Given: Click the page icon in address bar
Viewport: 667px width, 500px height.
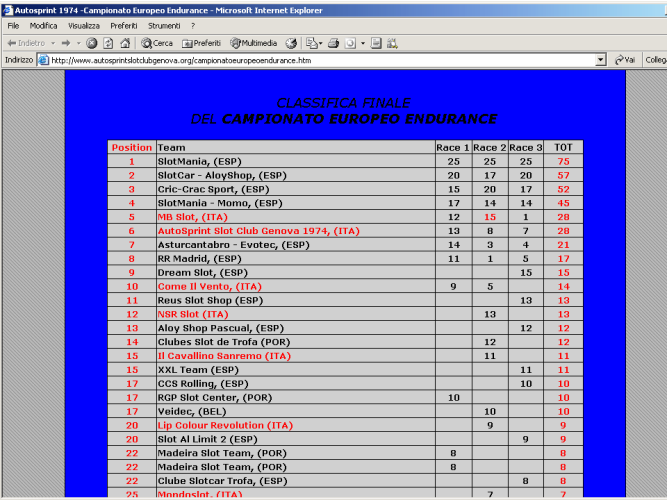Looking at the screenshot, I should pyautogui.click(x=43, y=60).
